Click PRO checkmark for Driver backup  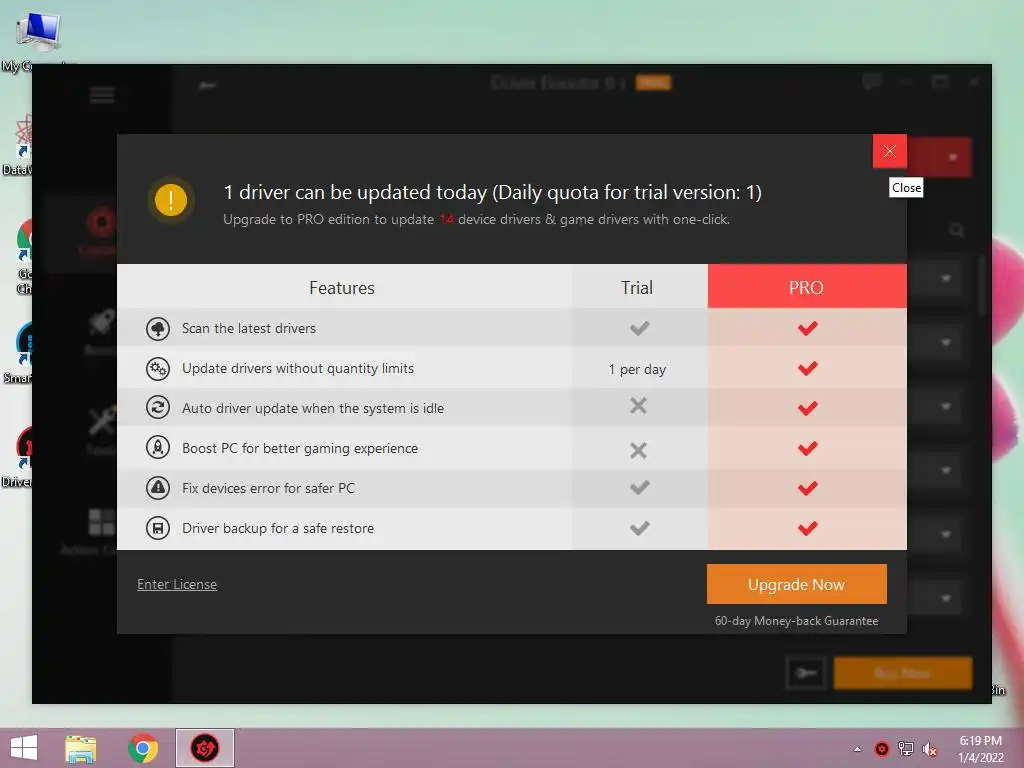[807, 528]
